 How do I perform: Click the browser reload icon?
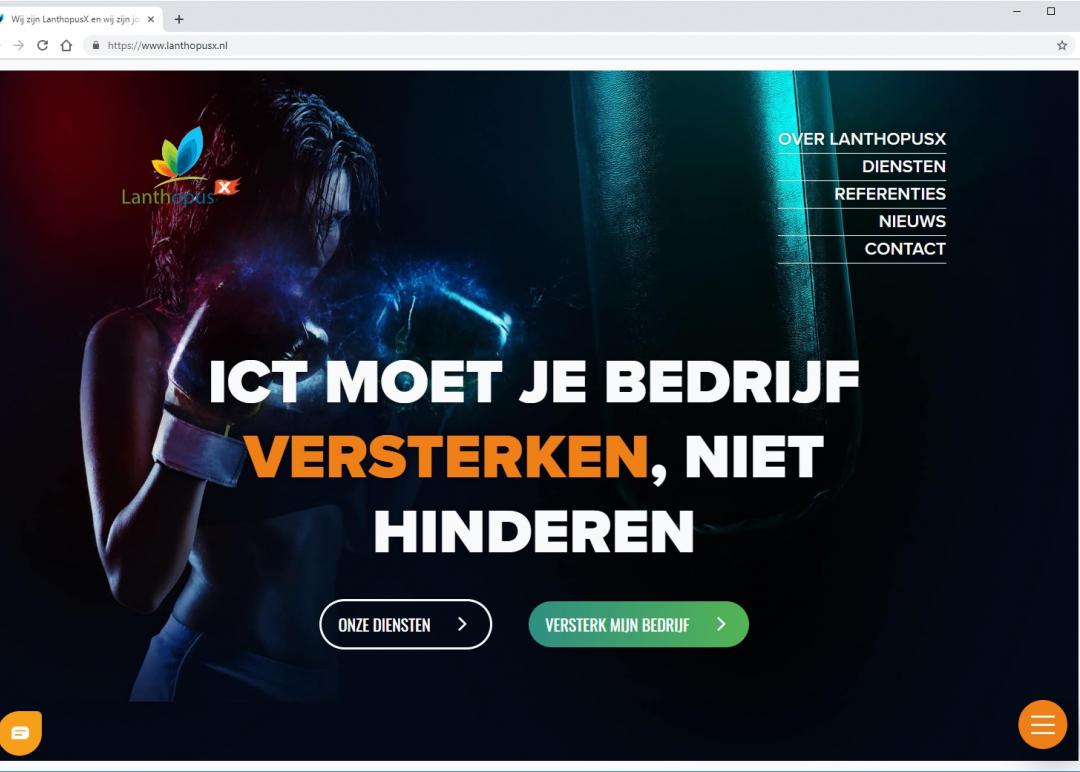[42, 45]
